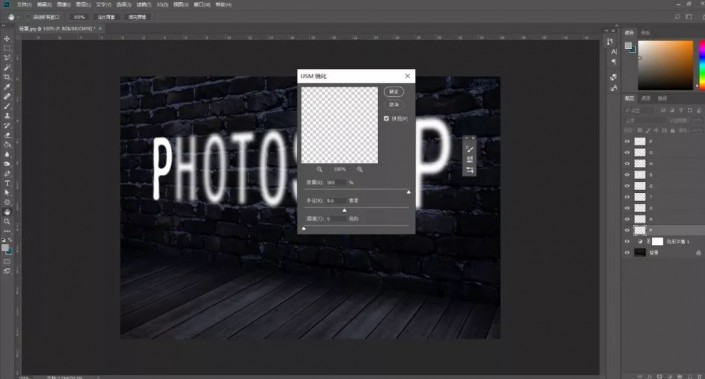The height and width of the screenshot is (379, 705).
Task: Open the layer filter kind dropdown
Action: pos(640,110)
